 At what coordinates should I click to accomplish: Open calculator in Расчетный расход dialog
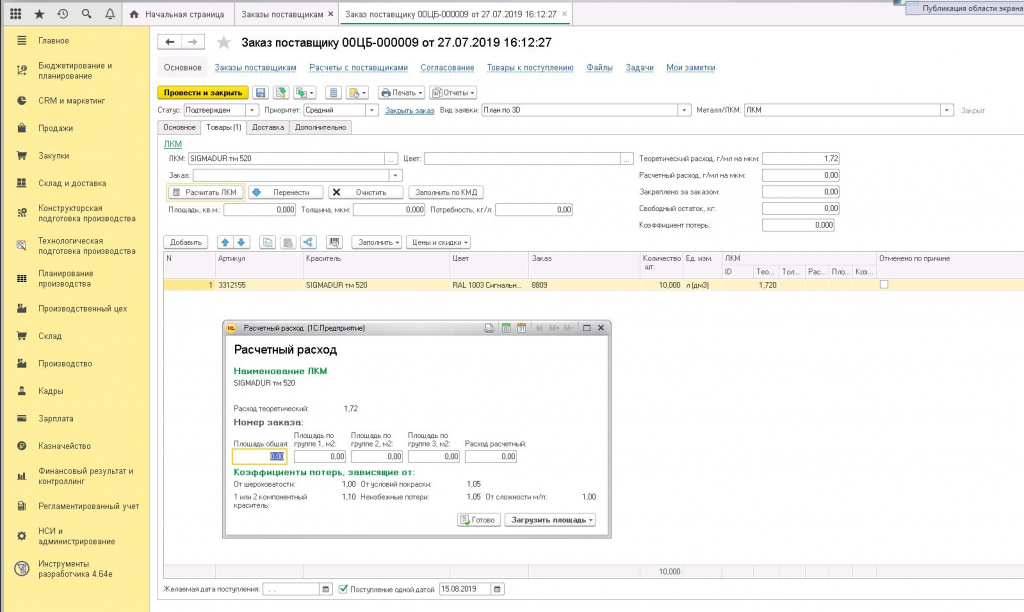(x=506, y=328)
